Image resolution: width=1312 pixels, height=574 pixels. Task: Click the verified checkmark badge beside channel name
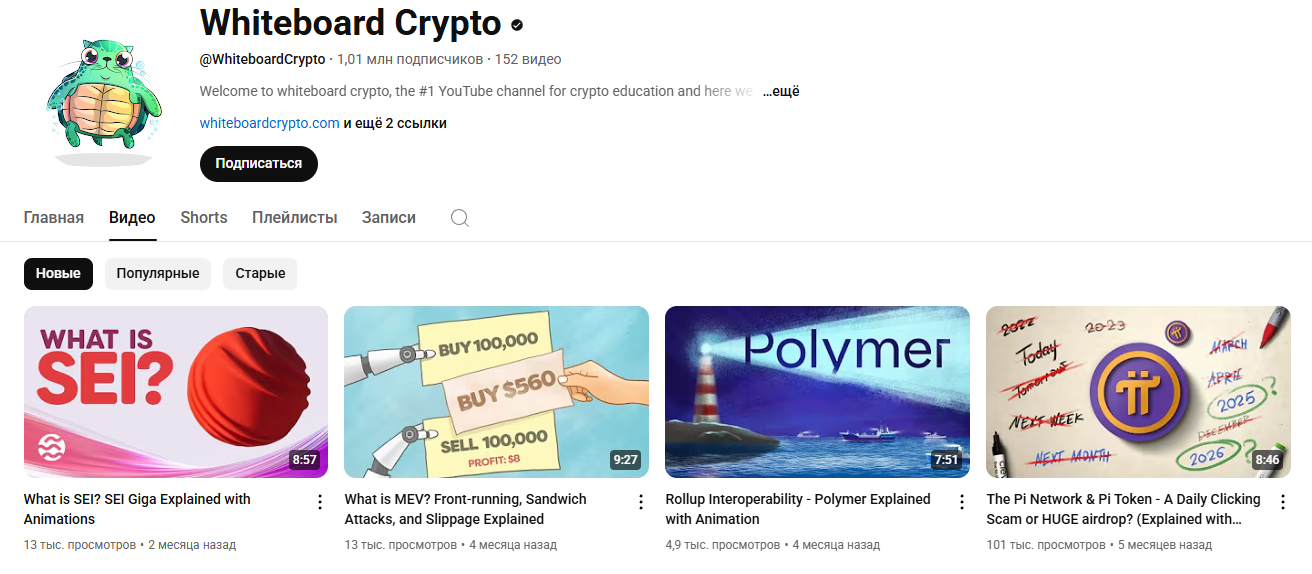click(517, 24)
